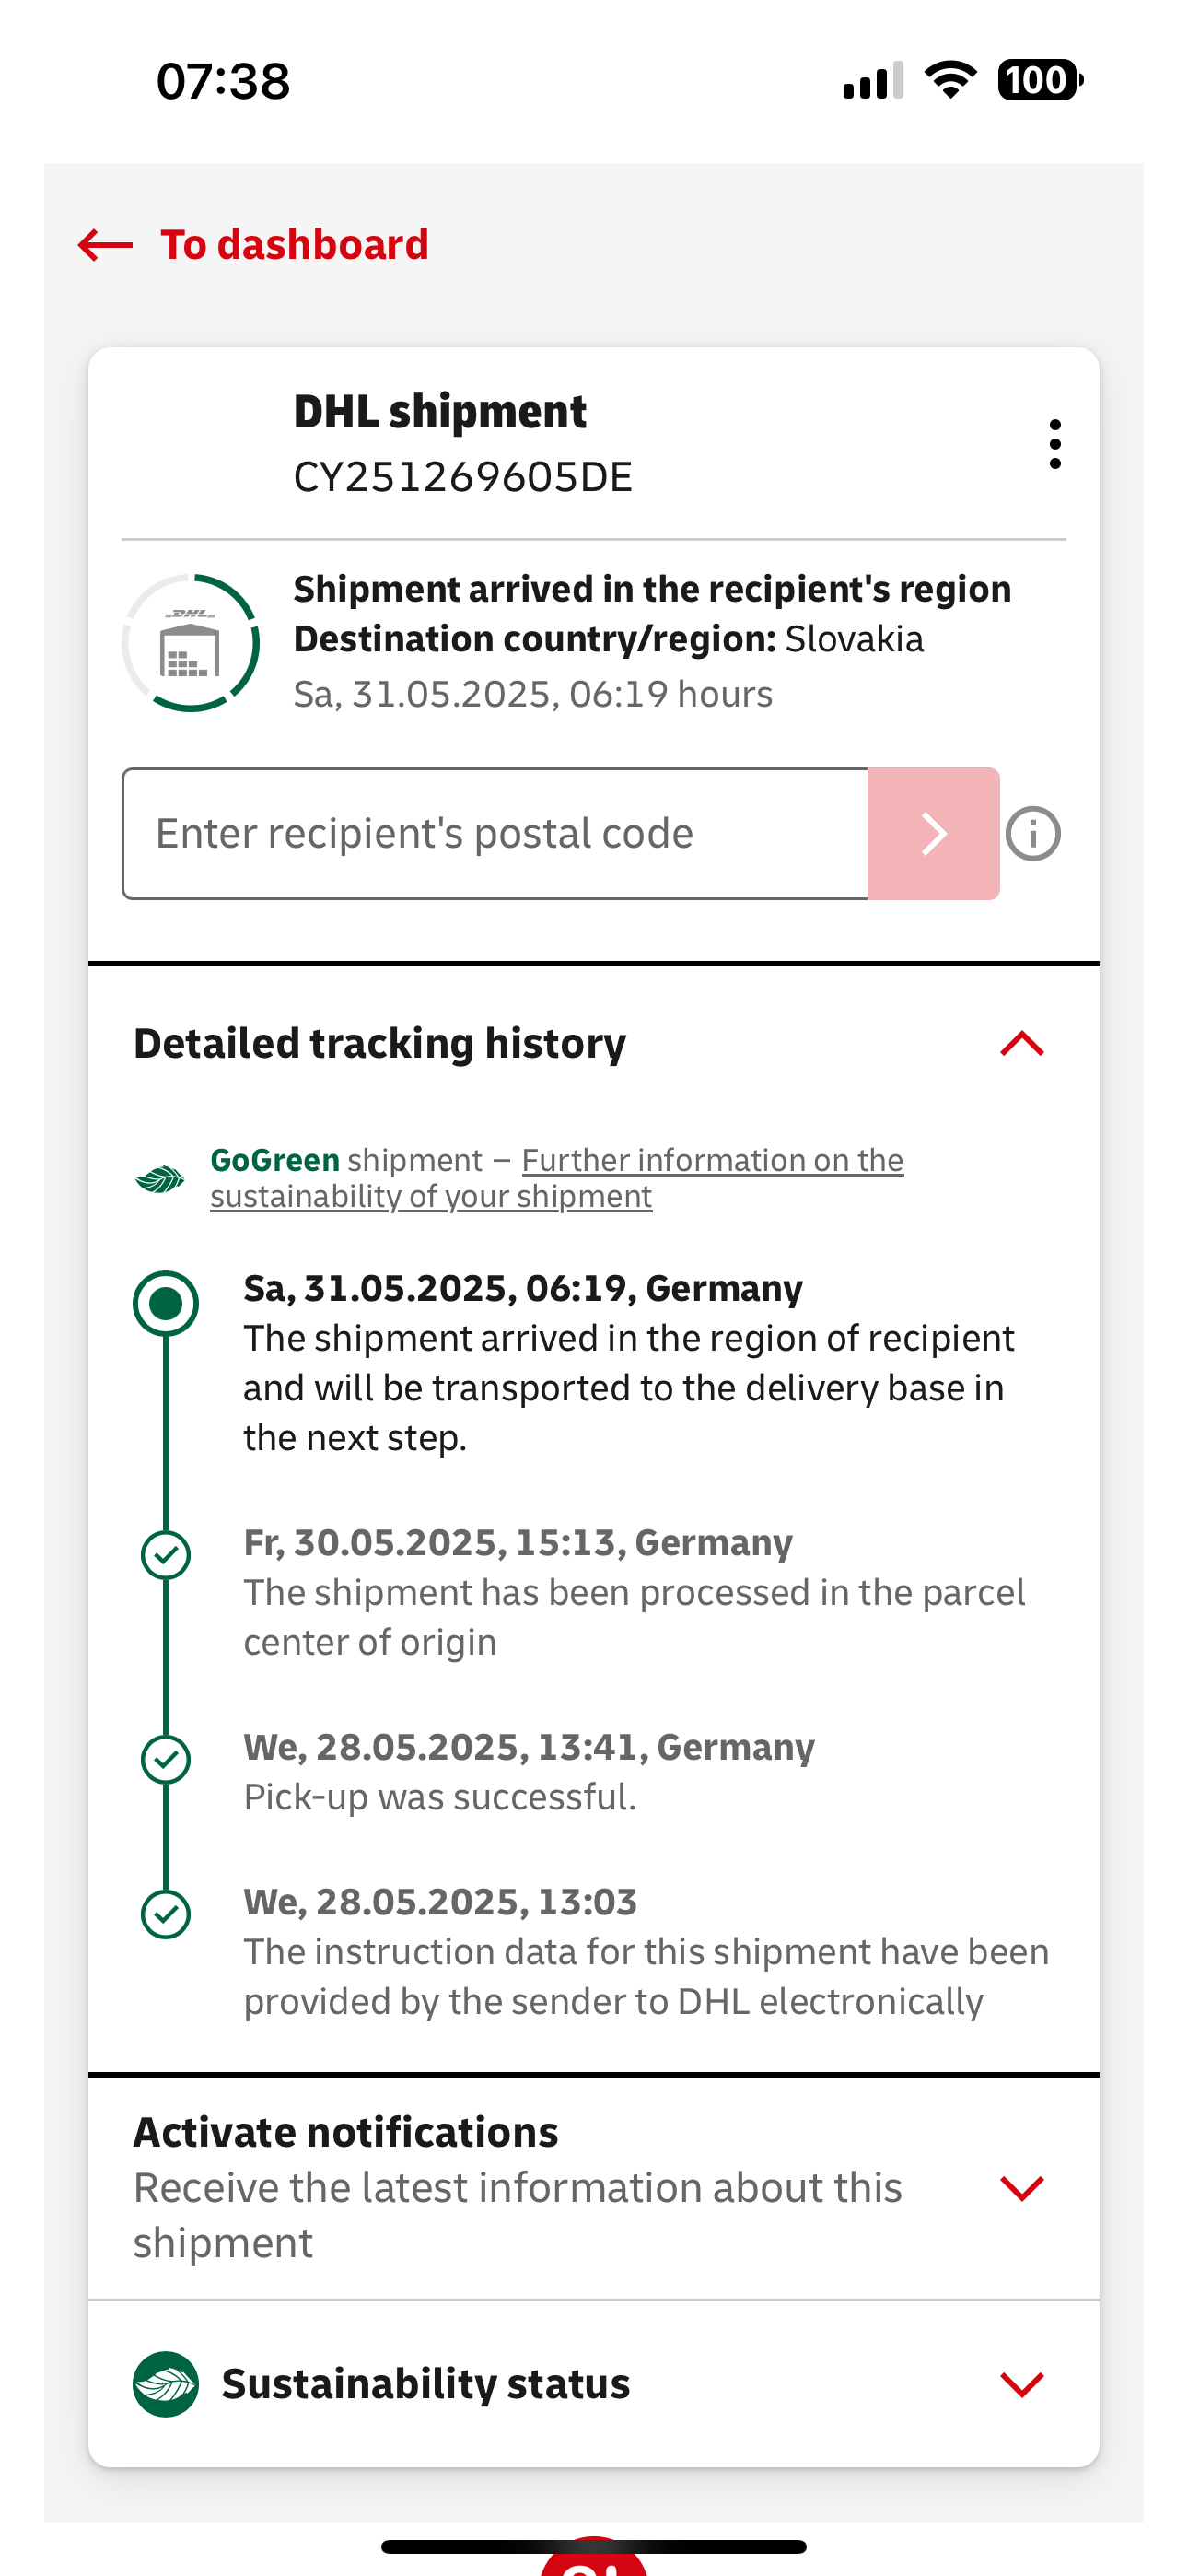1188x2576 pixels.
Task: Tap the tracking number CY251269605DE
Action: click(463, 477)
